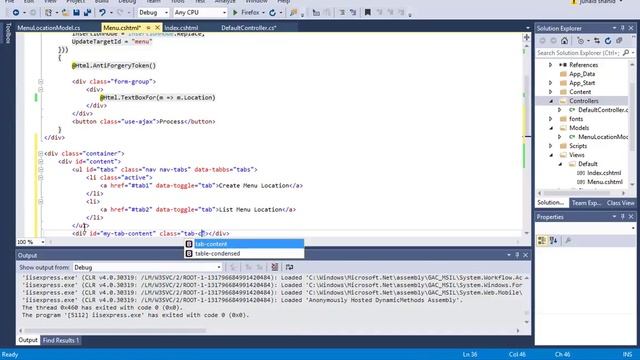Viewport: 640px width, 360px height.
Task: Toggle auto-hide pin on Output panel
Action: pyautogui.click(x=517, y=255)
